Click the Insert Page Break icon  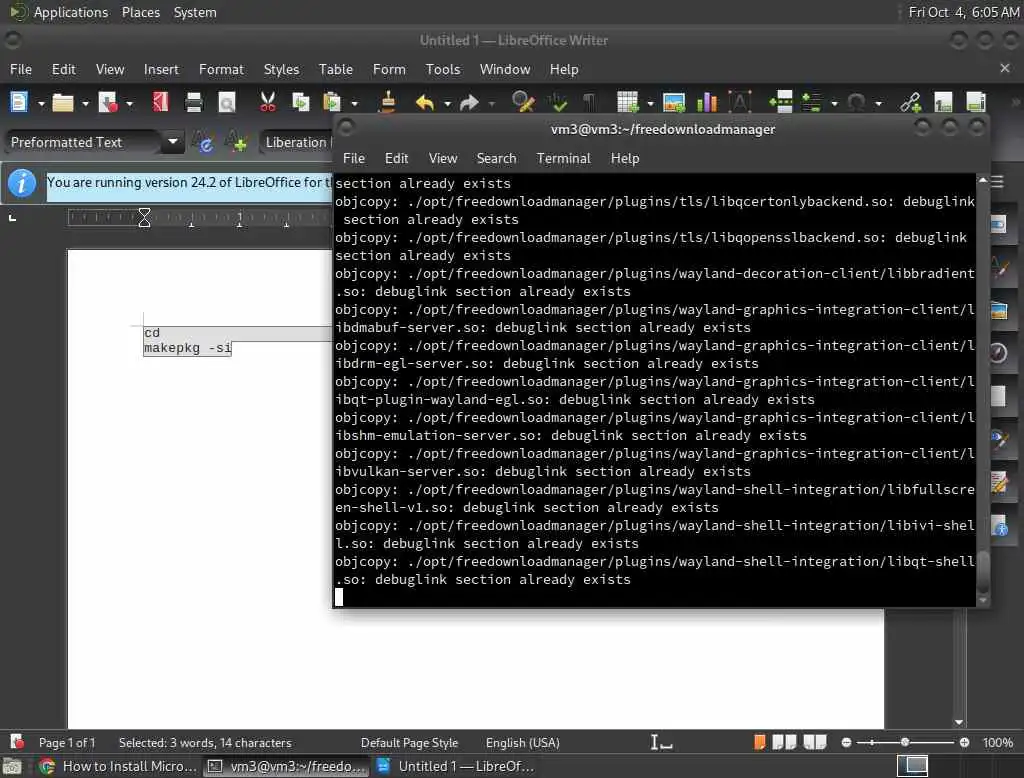pos(781,102)
